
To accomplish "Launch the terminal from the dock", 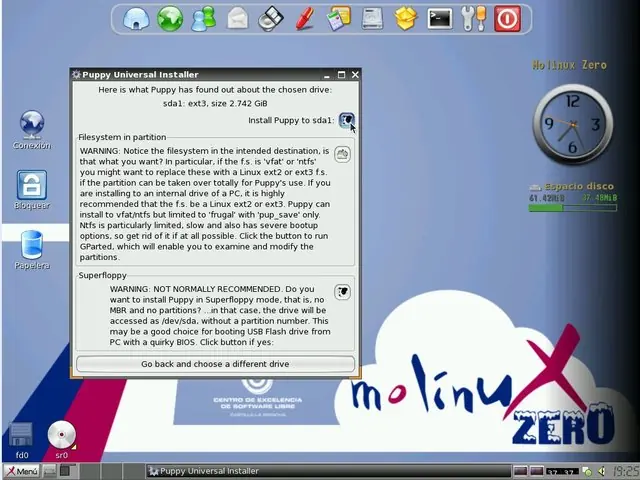I will [x=440, y=19].
